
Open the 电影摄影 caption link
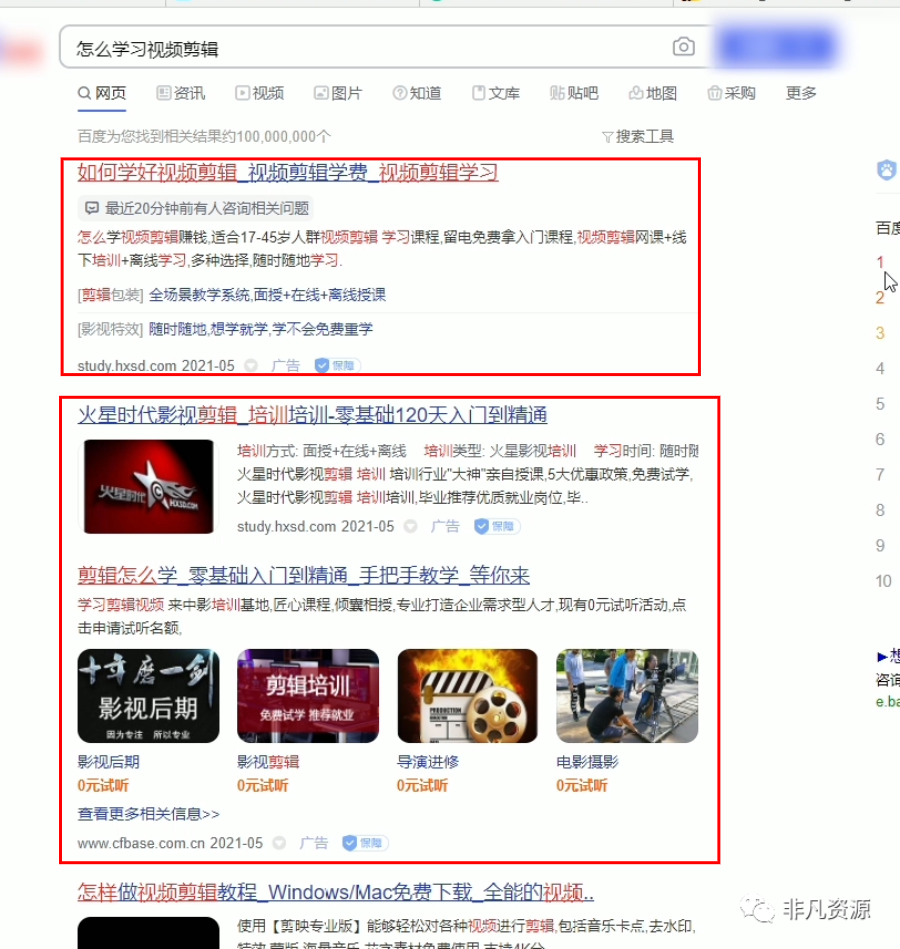587,762
